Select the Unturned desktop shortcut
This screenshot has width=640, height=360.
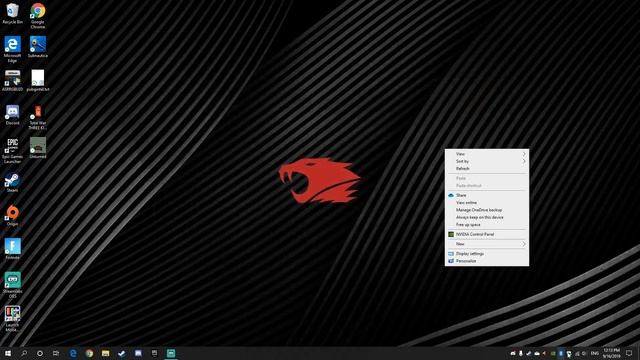click(x=38, y=148)
